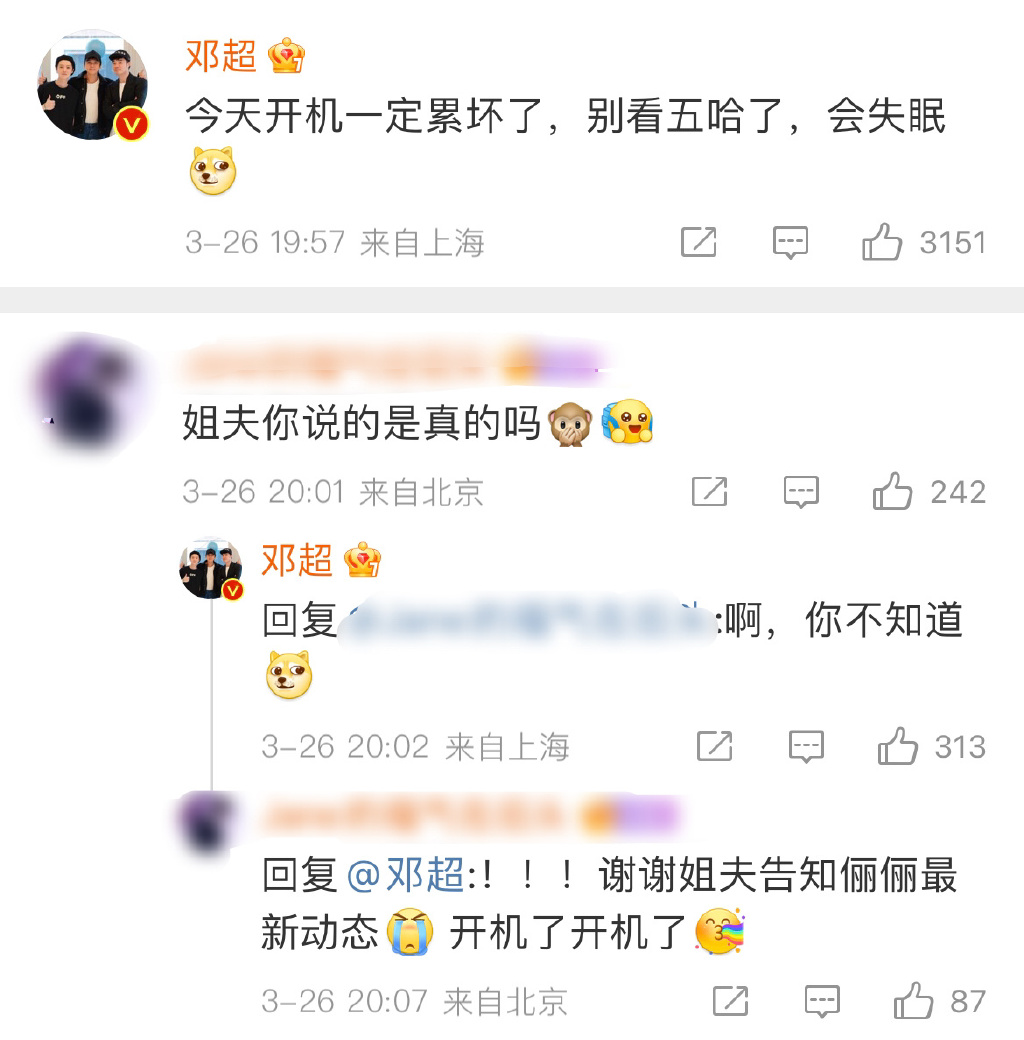
Task: Open 邓超's small avatar in reply thread
Action: point(211,568)
